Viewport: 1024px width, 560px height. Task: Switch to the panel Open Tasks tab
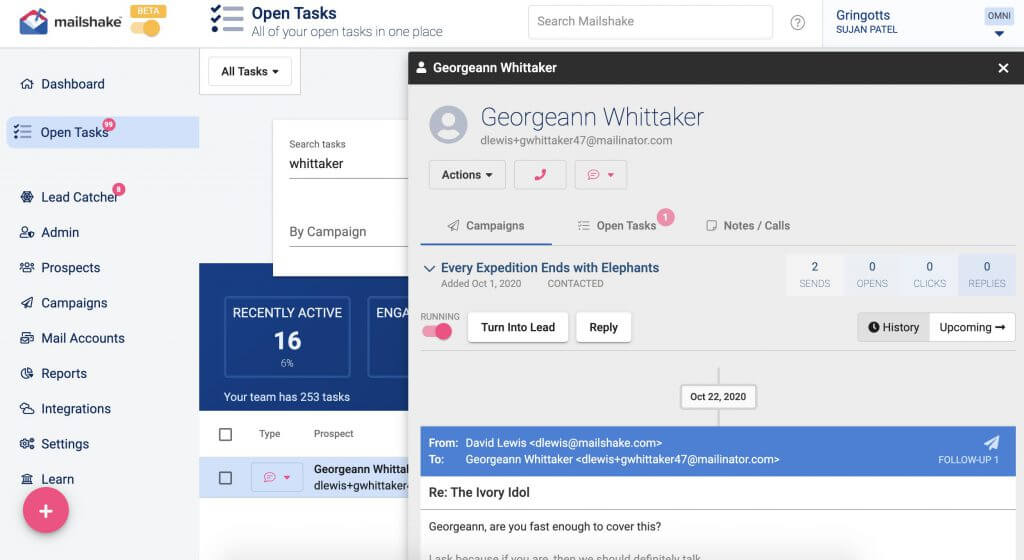(617, 226)
